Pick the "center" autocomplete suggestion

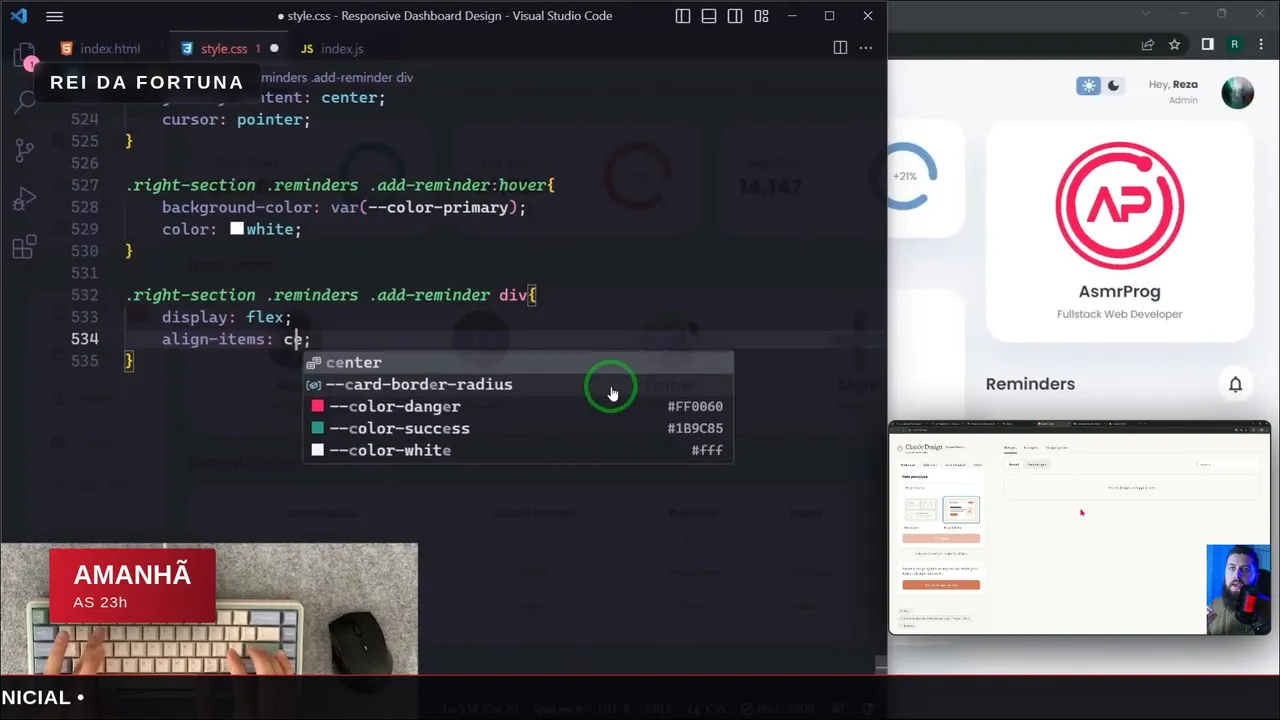point(518,362)
